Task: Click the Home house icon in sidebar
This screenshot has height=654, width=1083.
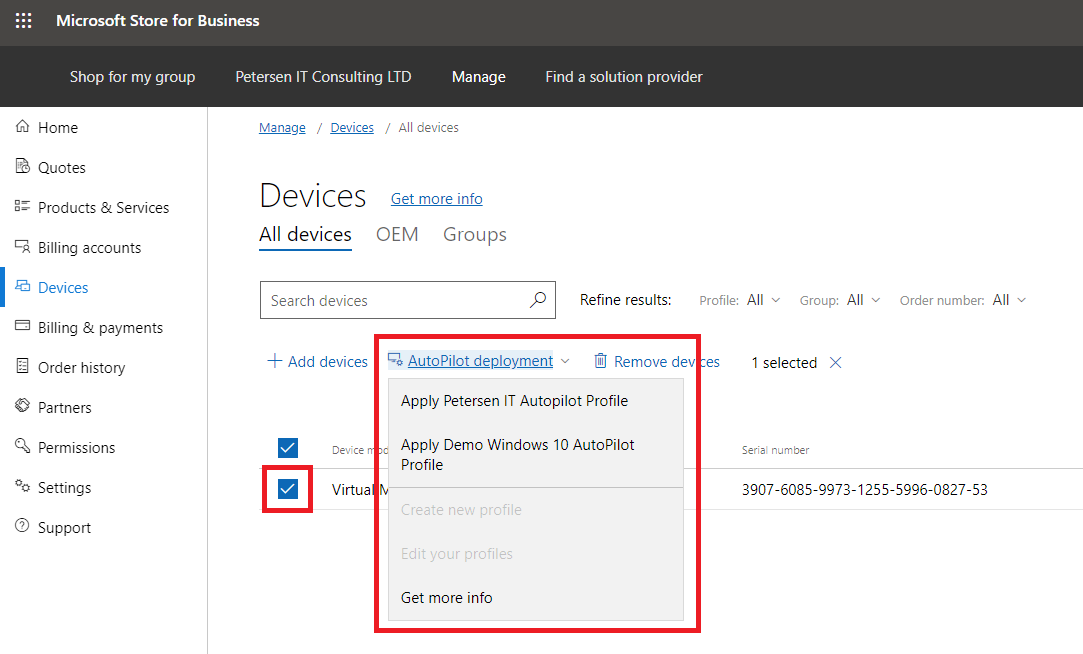Action: (22, 126)
